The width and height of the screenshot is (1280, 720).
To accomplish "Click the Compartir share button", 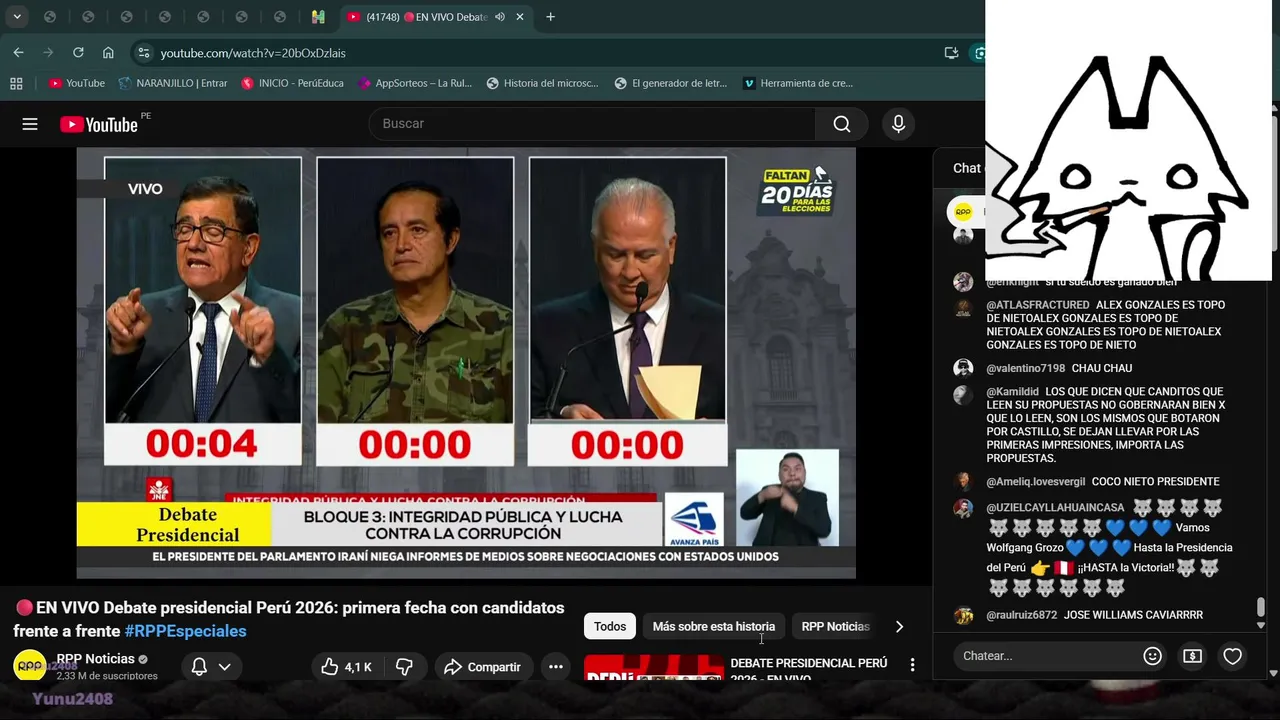I will tap(483, 667).
